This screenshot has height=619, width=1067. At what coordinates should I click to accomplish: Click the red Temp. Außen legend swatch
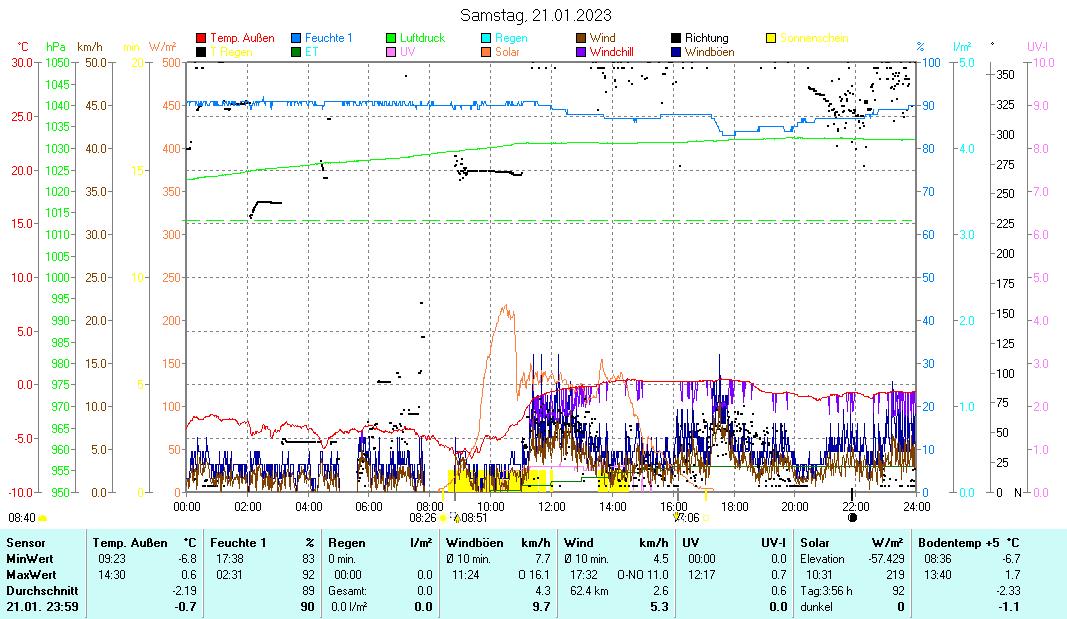tap(201, 38)
